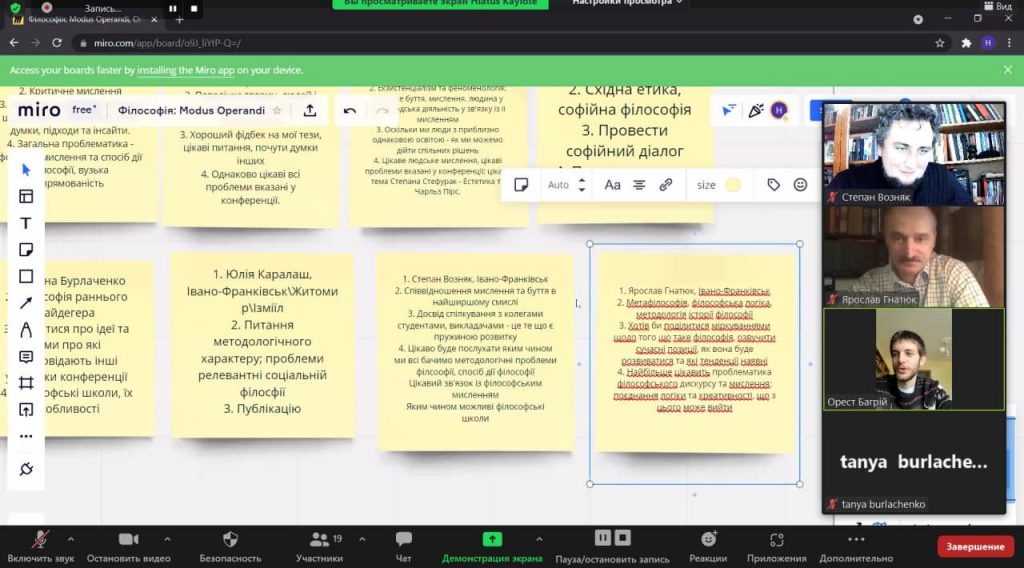Open the Auto font size stepper

tap(581, 185)
